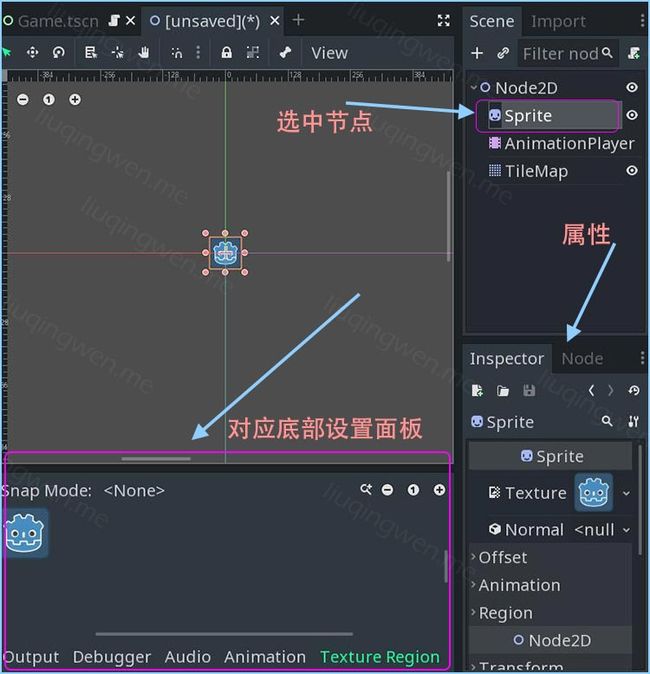Search Inspector properties magnifier
650x674 pixels.
pyautogui.click(x=607, y=421)
